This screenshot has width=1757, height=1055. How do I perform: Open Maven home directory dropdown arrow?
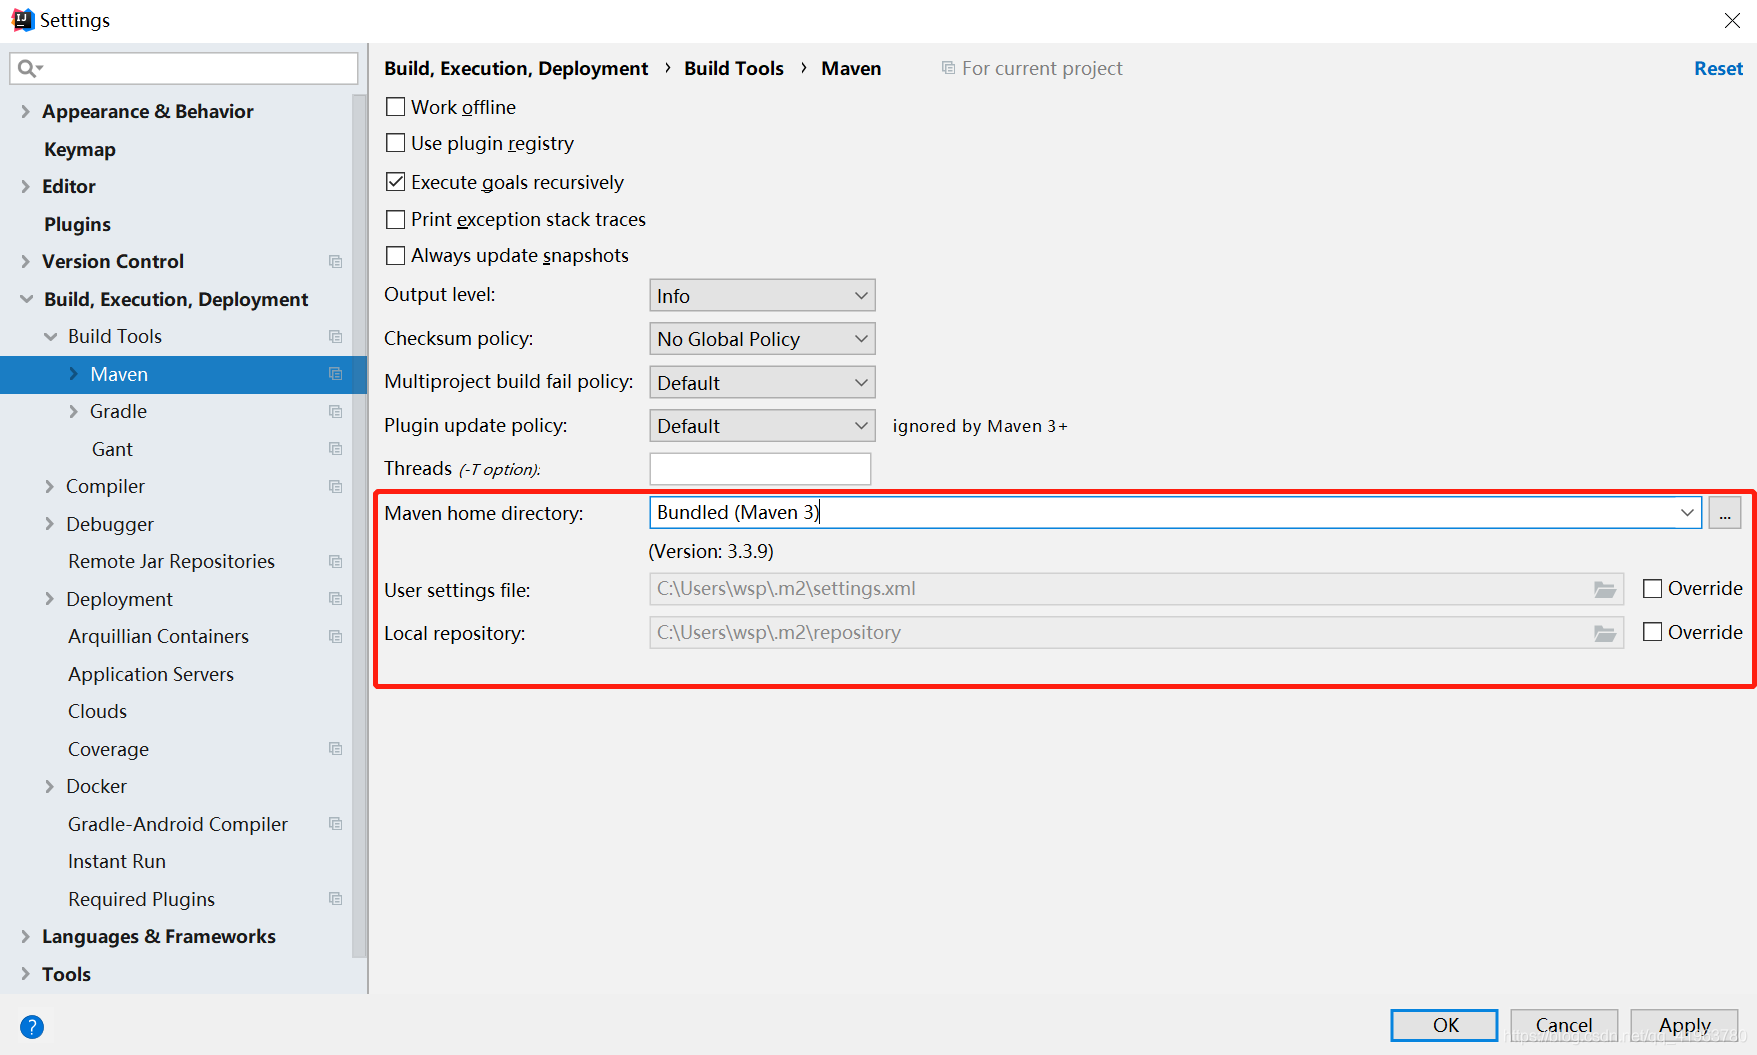[x=1687, y=513]
